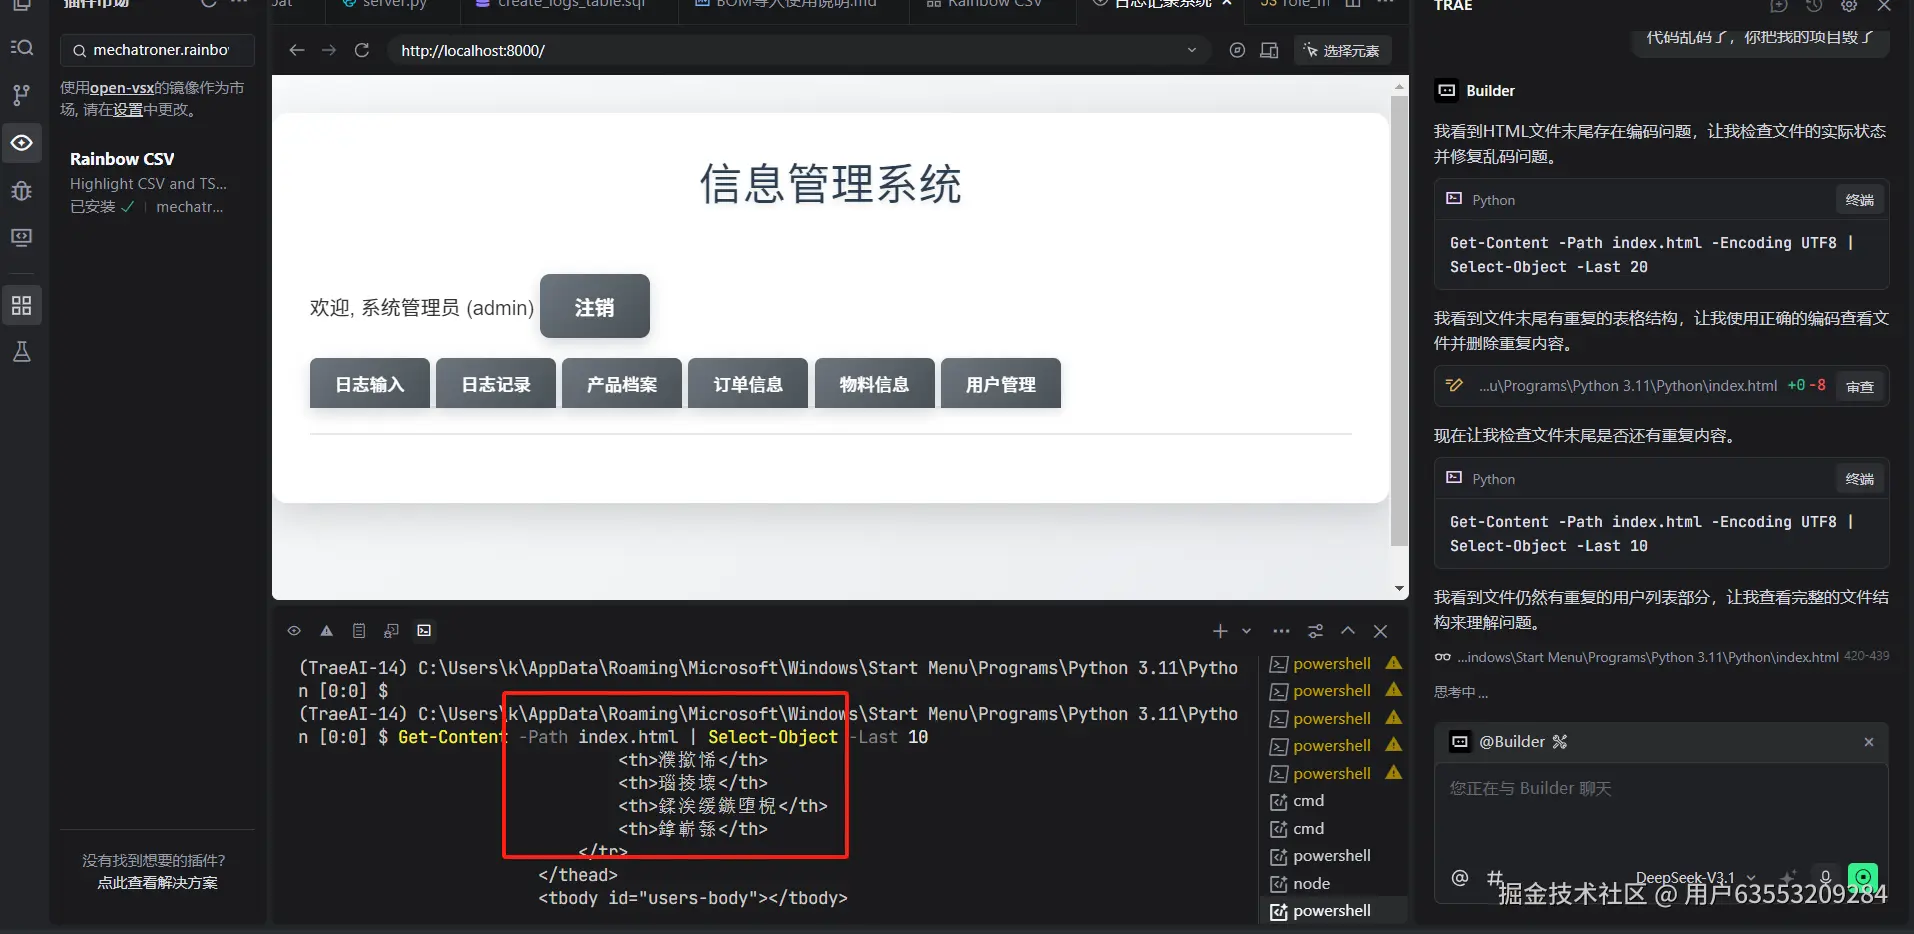Click the @ mention icon in chat input

[1460, 878]
